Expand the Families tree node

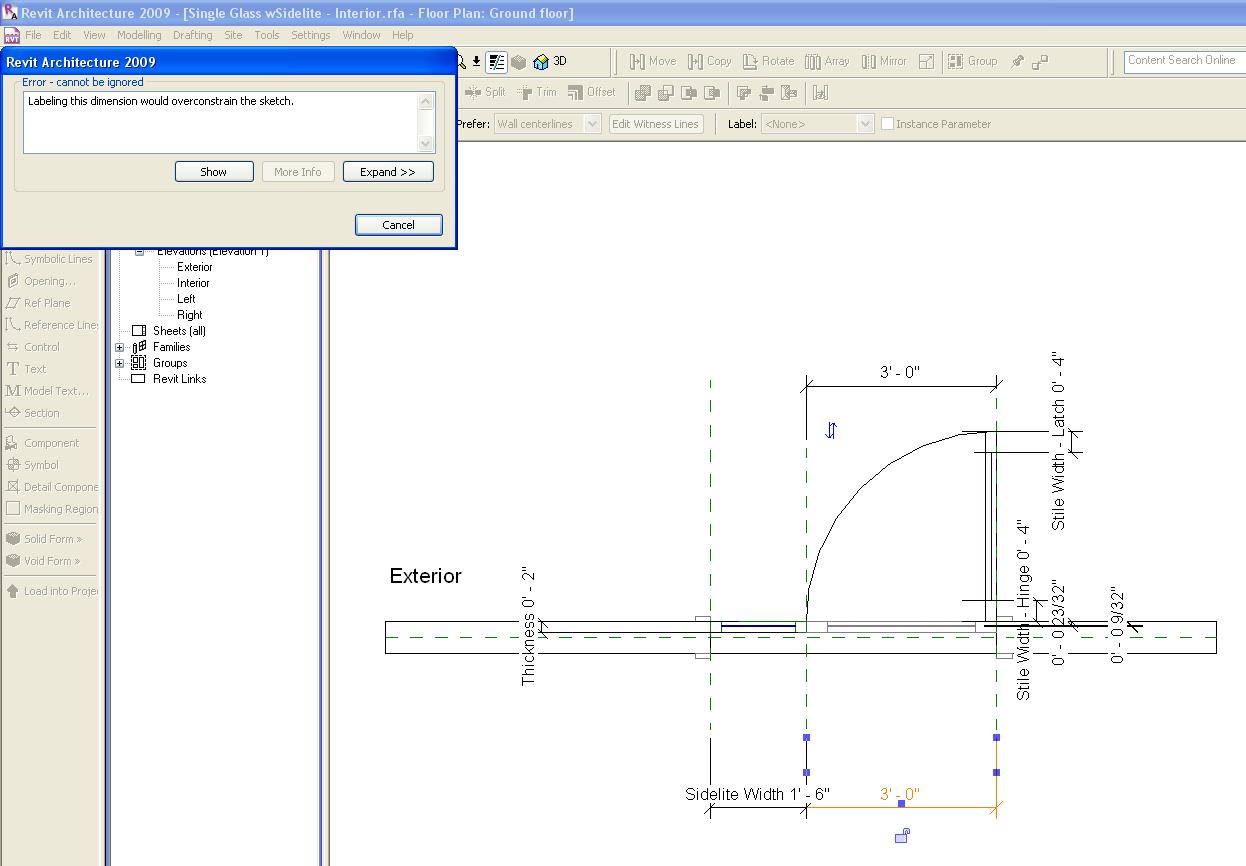(120, 347)
